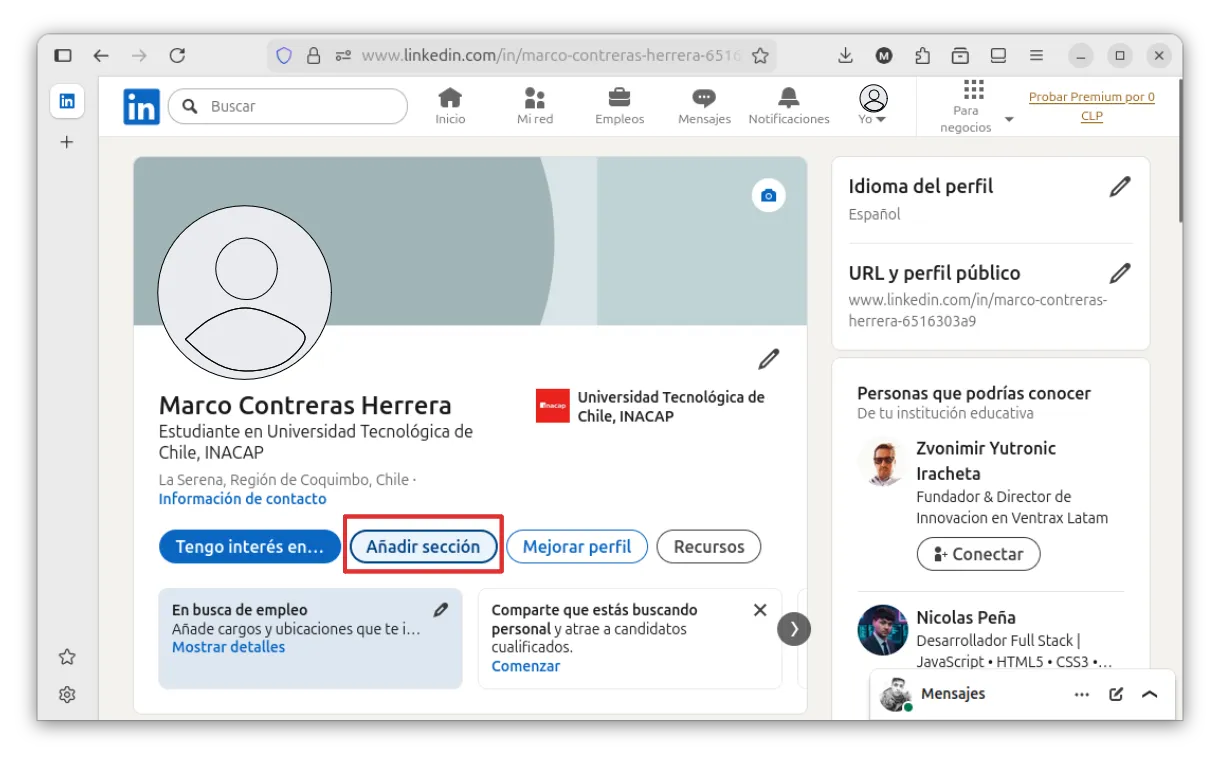This screenshot has width=1220, height=760.
Task: Click Conectar for Zvonimir Yutronic
Action: [x=978, y=554]
